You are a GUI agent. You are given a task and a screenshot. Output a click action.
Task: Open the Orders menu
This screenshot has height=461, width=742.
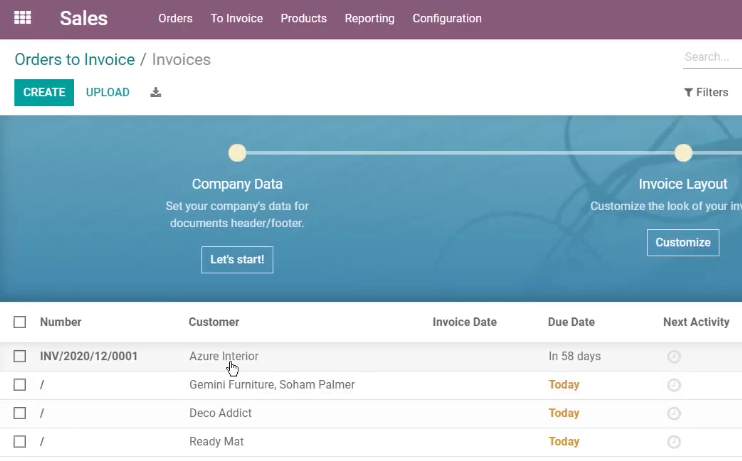pos(175,18)
